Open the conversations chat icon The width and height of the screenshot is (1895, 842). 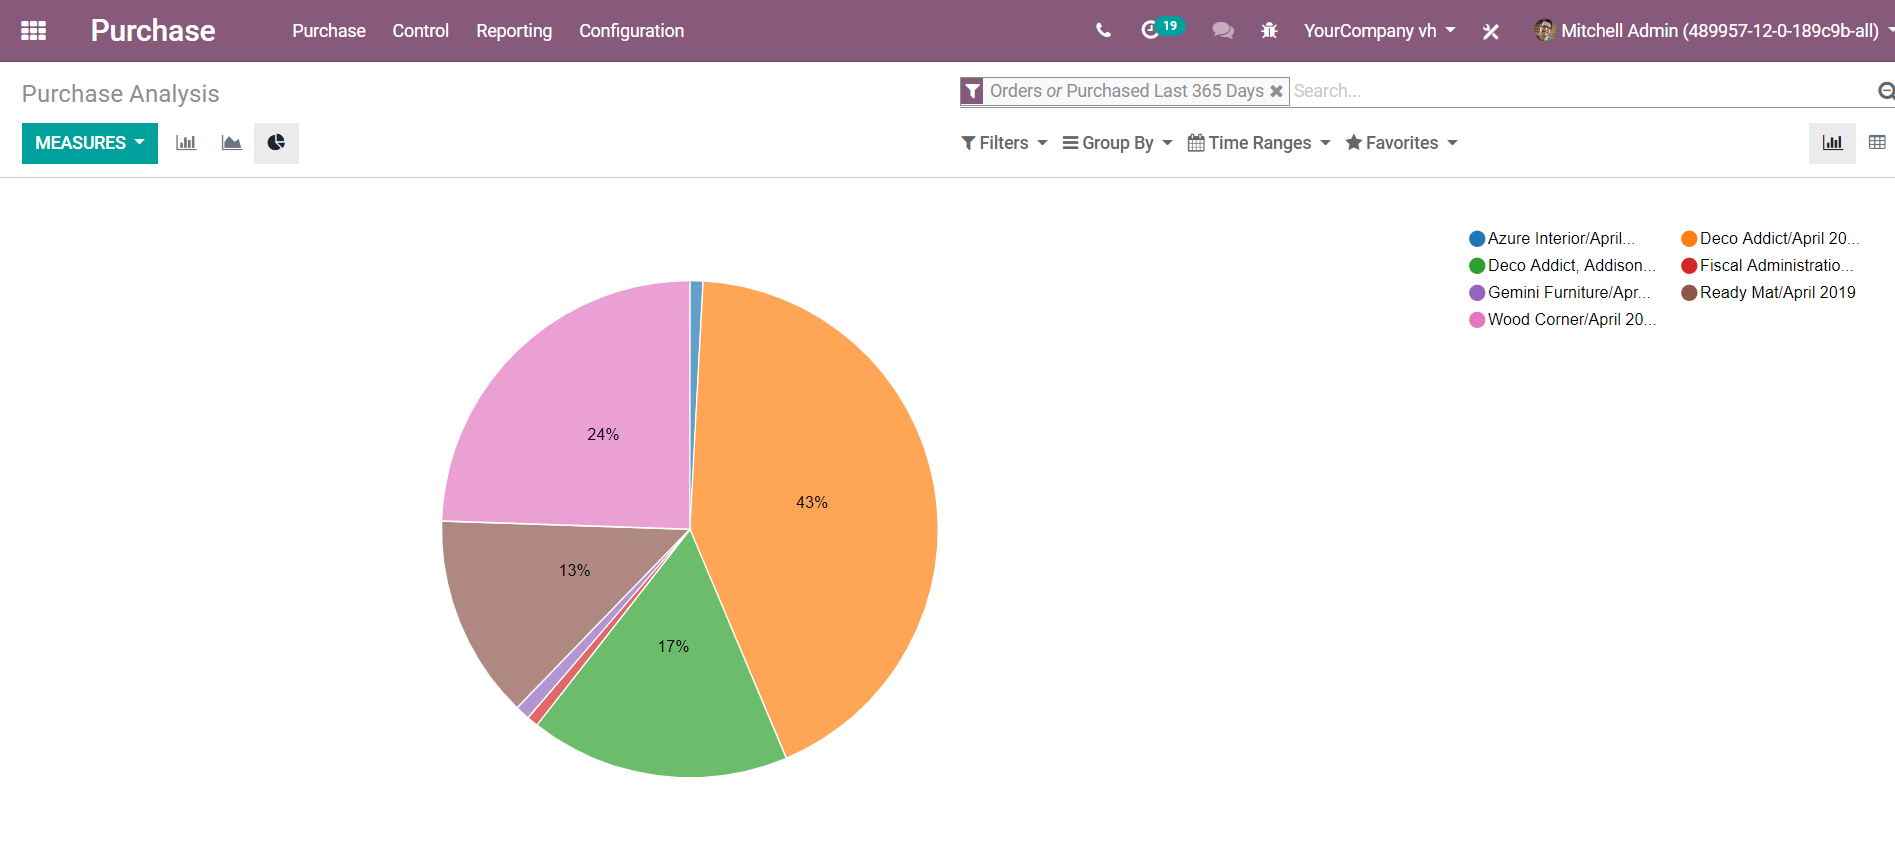1222,31
